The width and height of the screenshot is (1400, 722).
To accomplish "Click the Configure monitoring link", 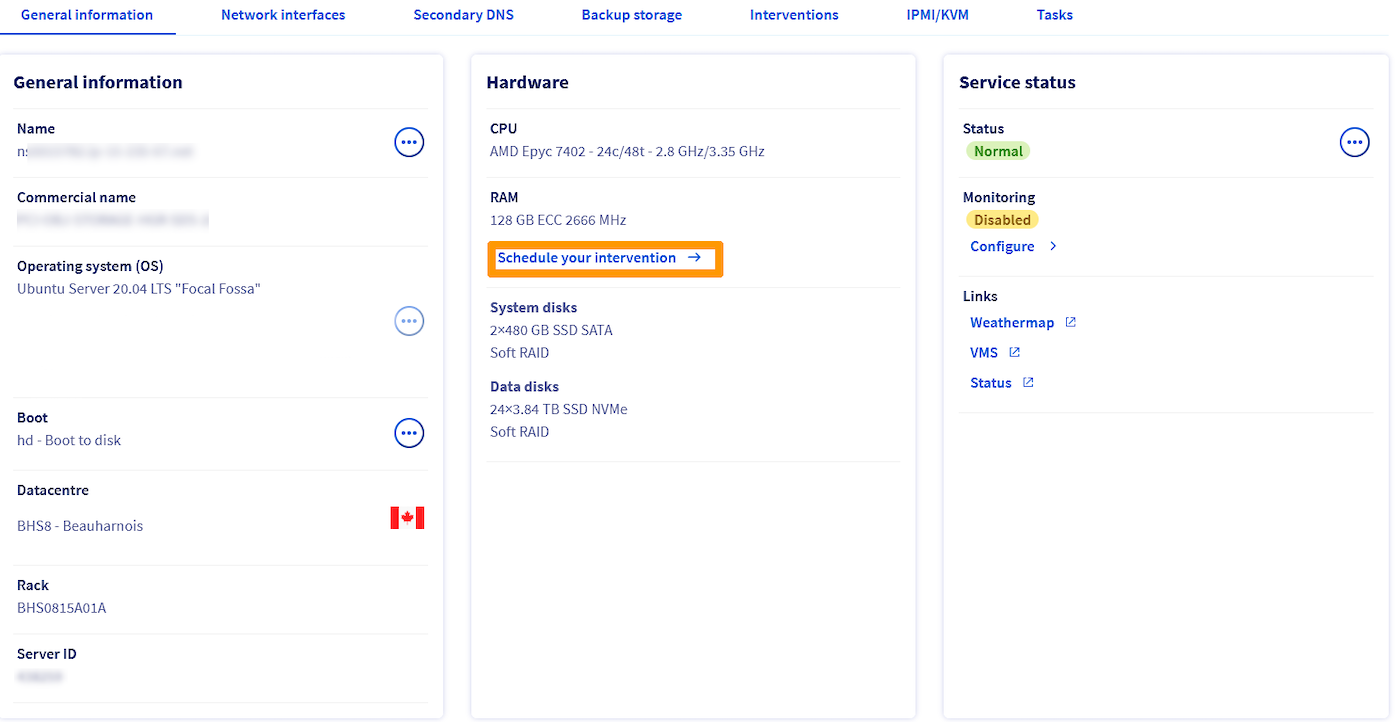I will tap(1002, 246).
